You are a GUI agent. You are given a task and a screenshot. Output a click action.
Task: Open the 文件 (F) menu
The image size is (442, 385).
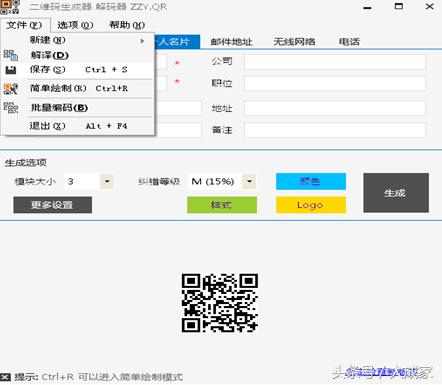point(24,25)
